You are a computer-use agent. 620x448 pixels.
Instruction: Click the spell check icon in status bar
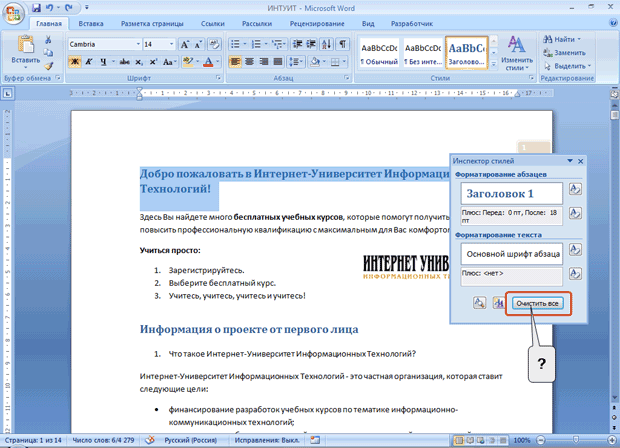pos(149,440)
